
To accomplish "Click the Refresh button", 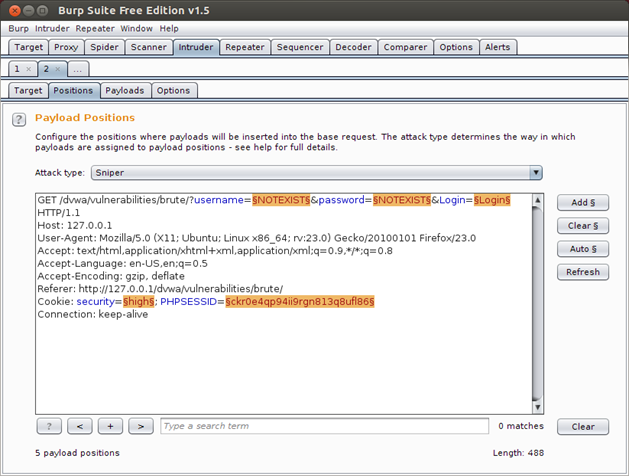I will (x=582, y=272).
